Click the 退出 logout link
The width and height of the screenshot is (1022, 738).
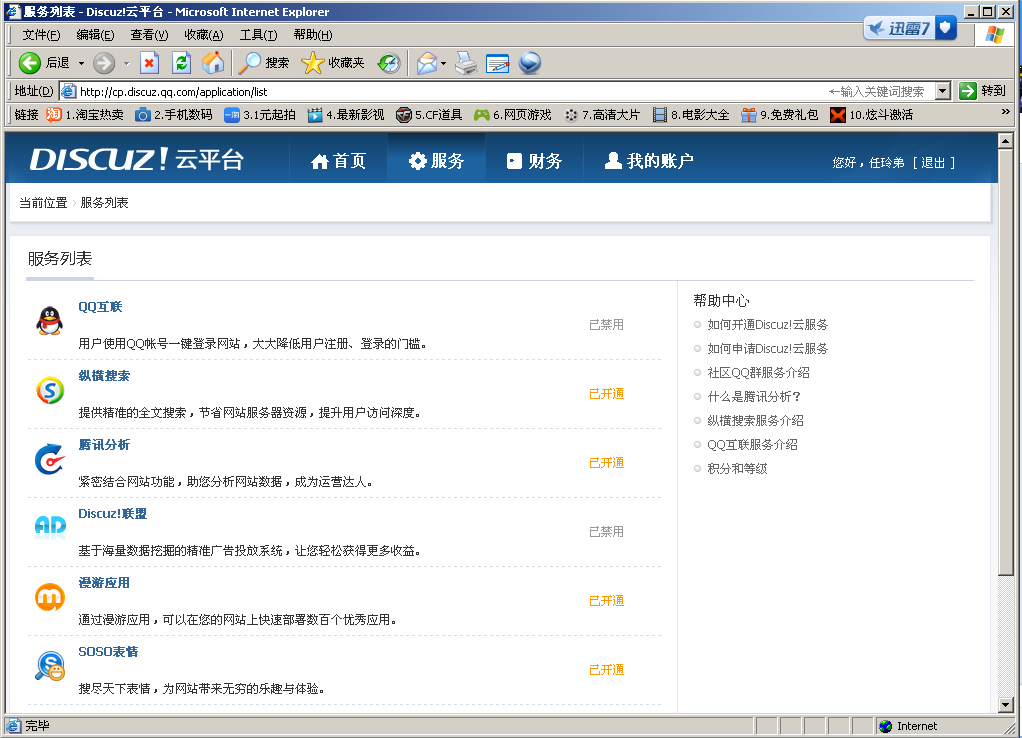[x=932, y=162]
